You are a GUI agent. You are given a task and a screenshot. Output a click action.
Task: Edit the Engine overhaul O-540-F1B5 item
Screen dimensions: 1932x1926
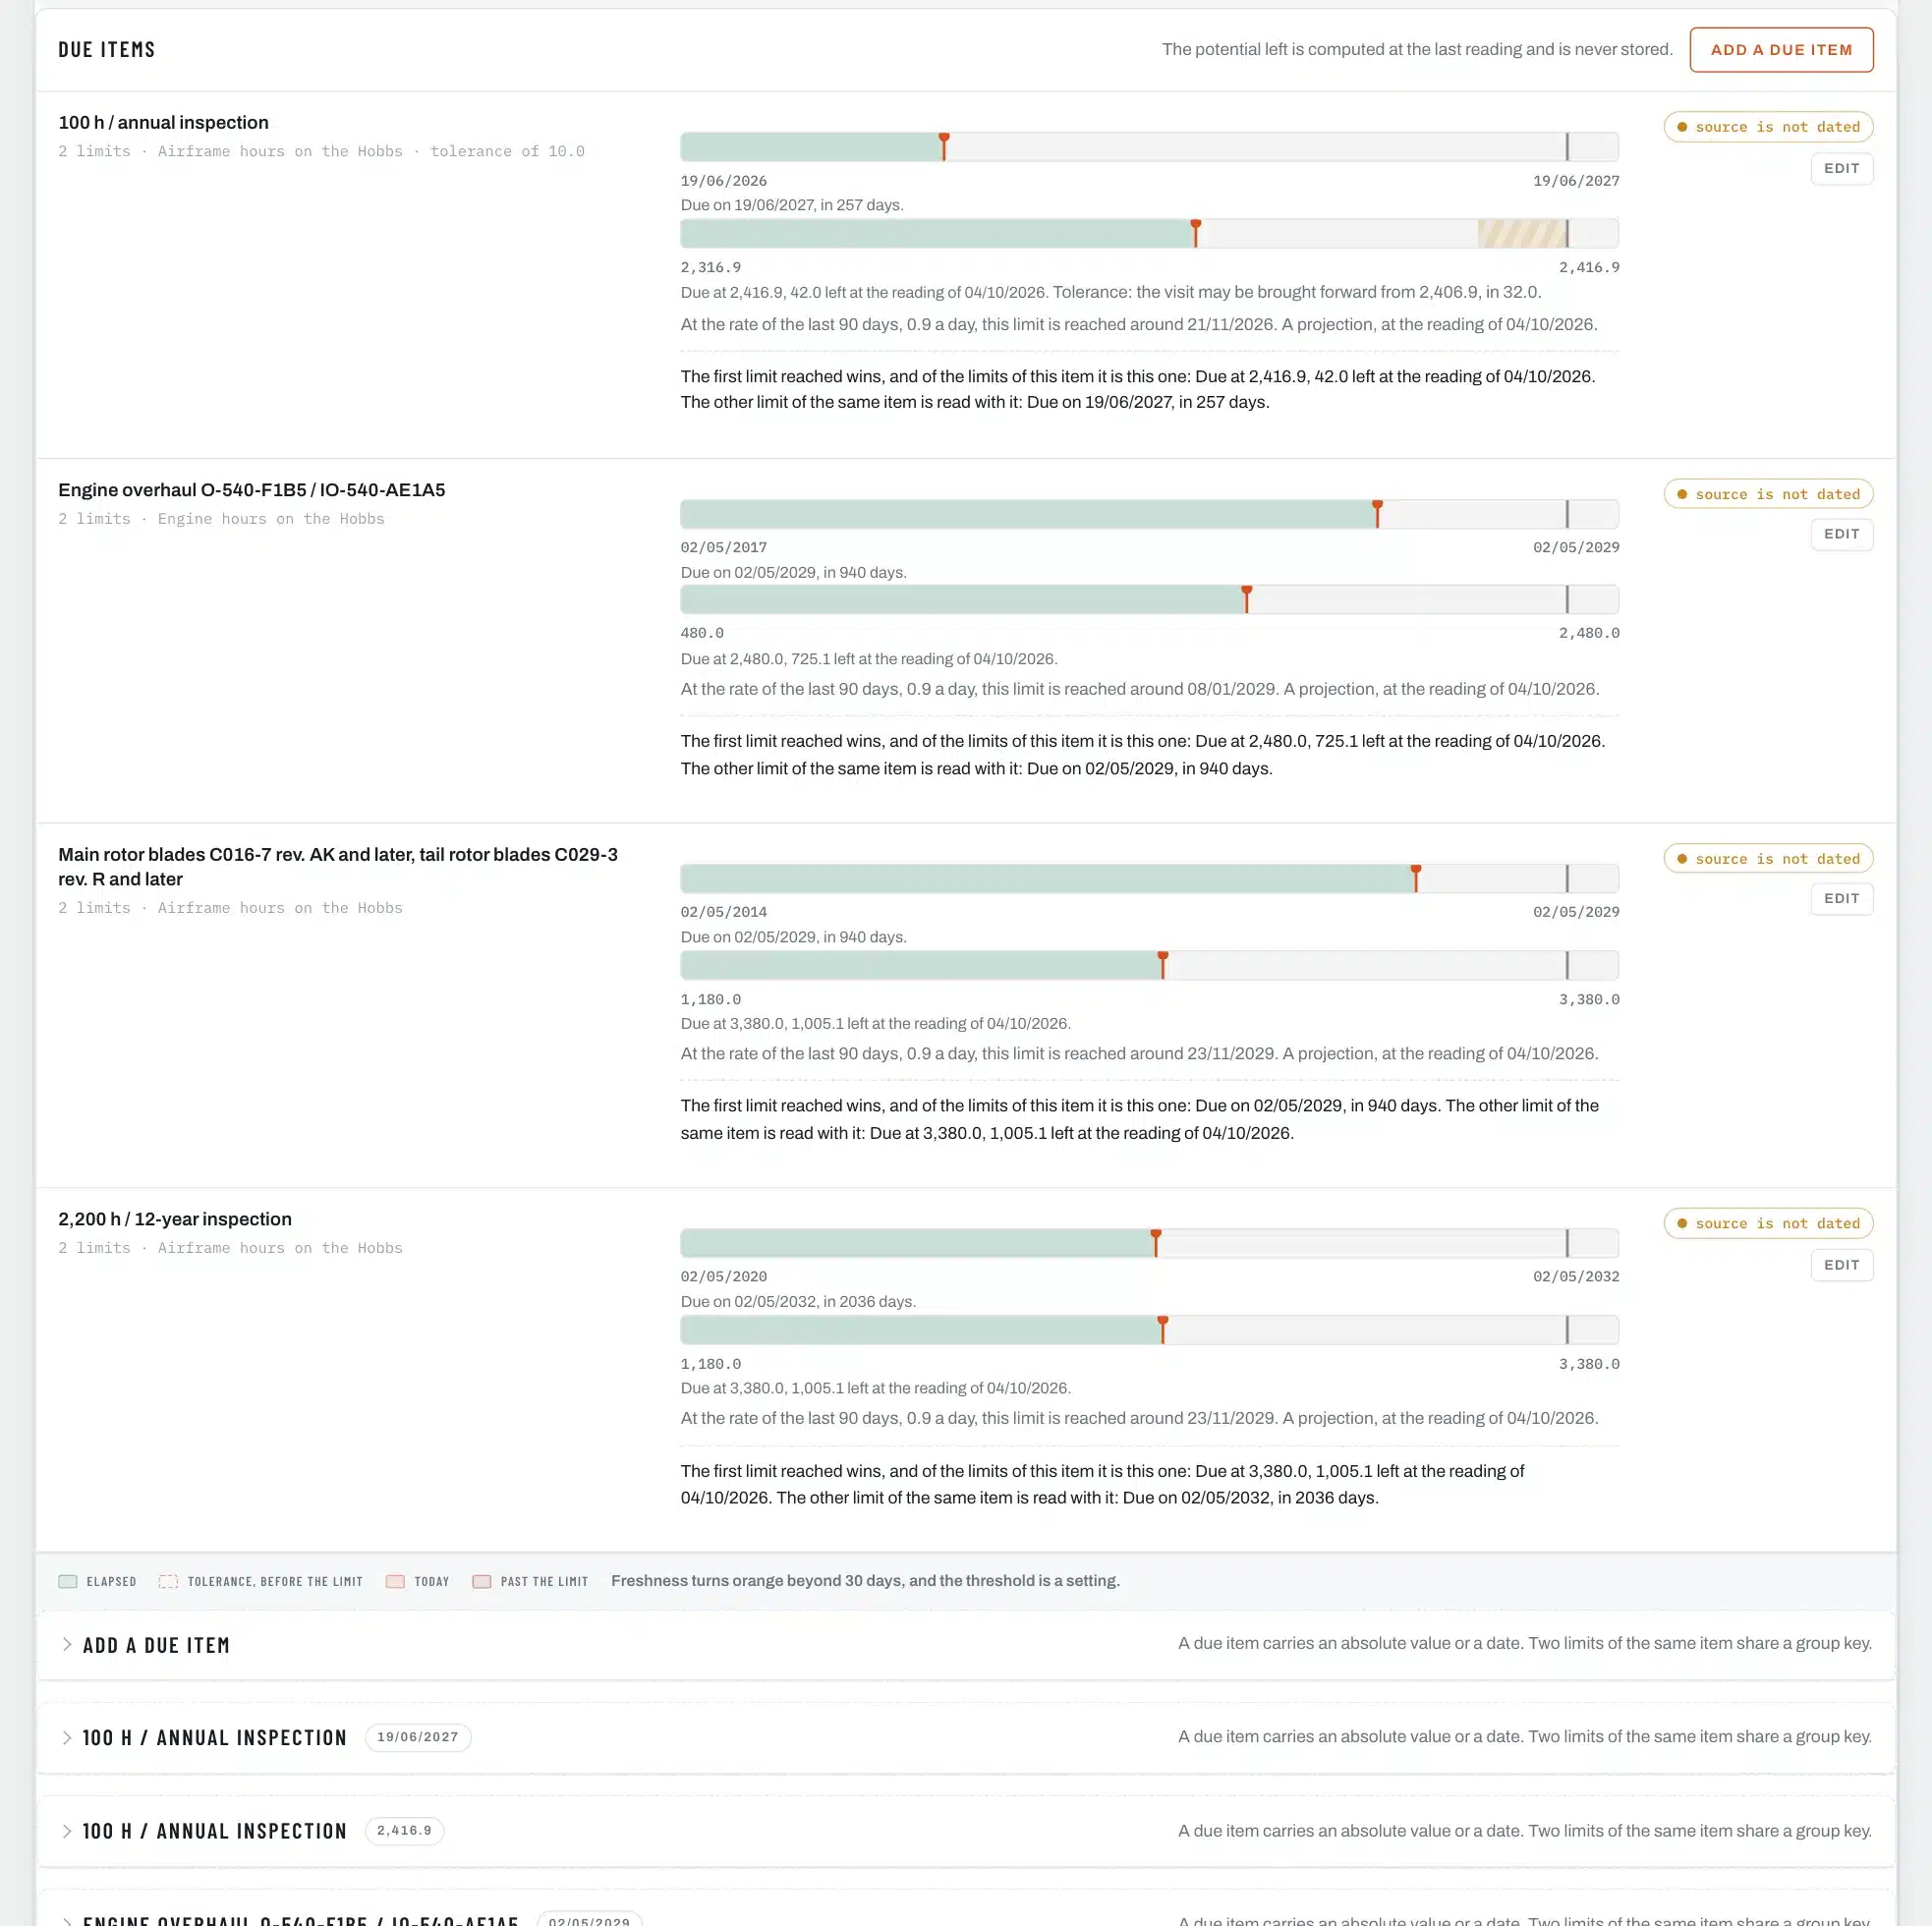point(1841,534)
